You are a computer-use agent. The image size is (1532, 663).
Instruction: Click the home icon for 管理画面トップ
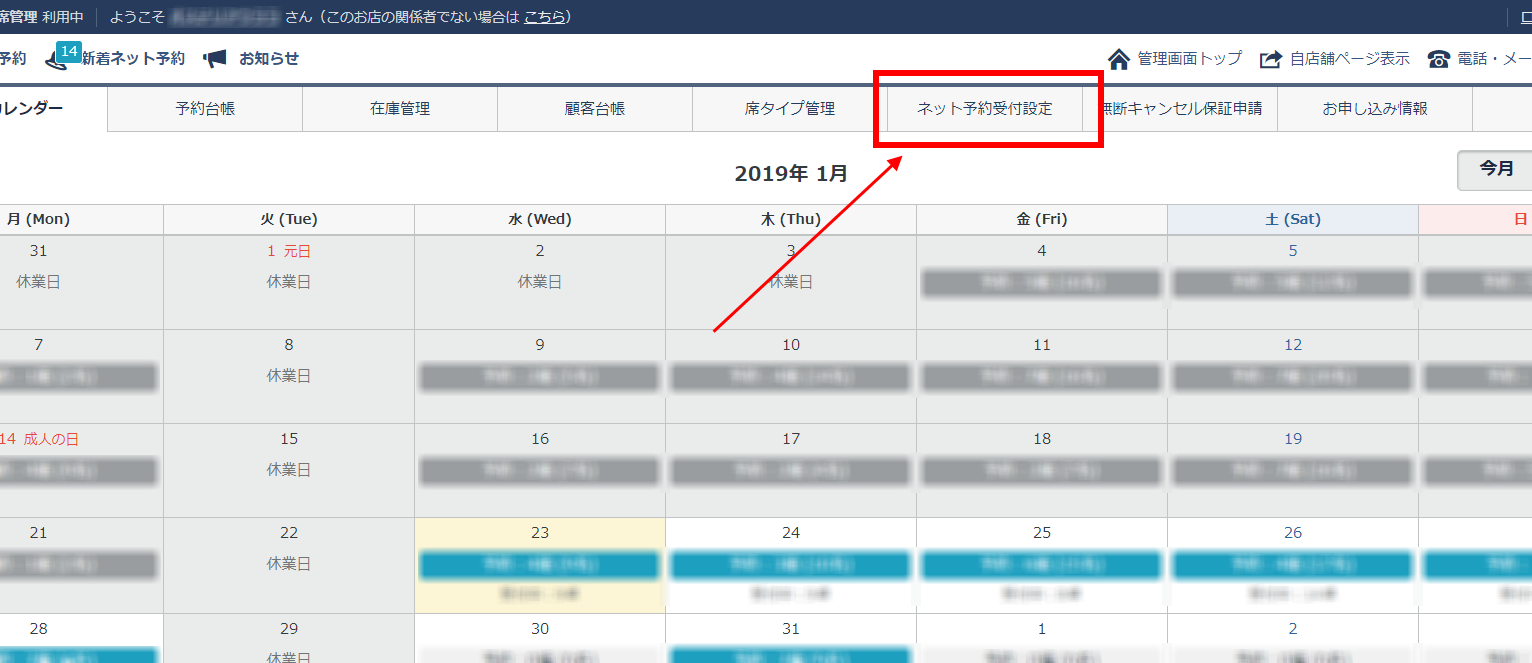1119,59
